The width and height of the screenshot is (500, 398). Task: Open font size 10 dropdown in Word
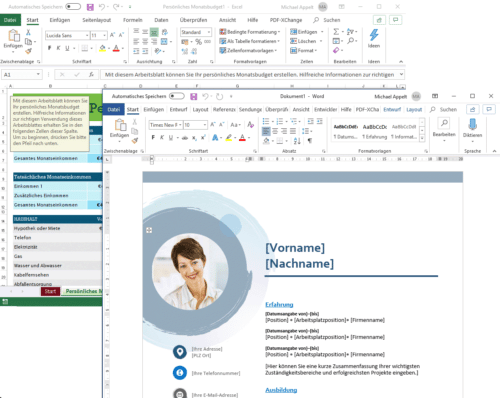click(205, 125)
